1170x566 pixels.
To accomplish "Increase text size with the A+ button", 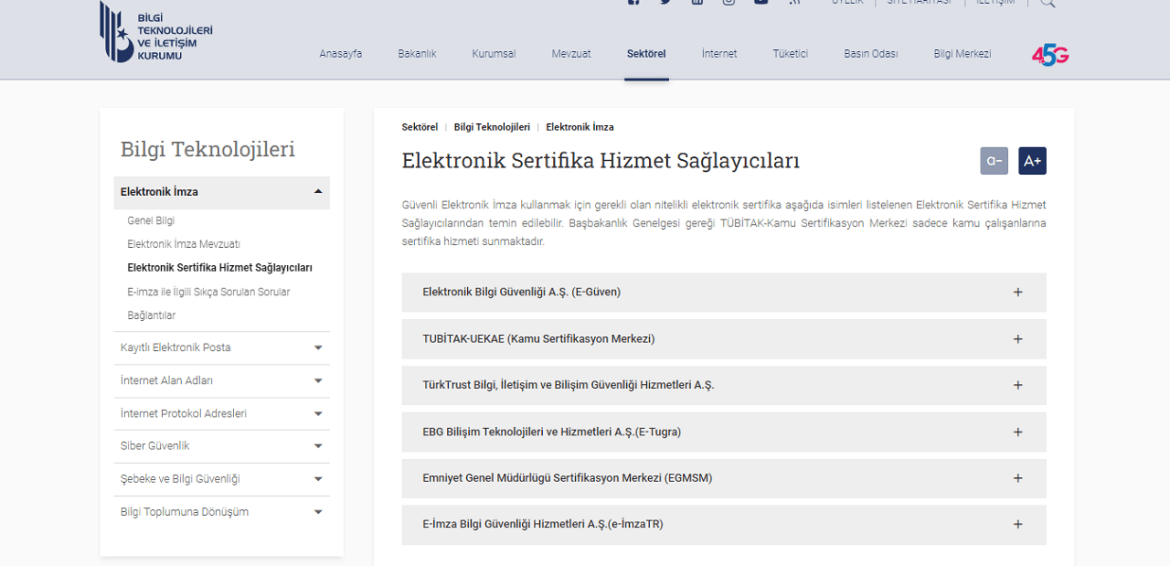I will 1032,161.
